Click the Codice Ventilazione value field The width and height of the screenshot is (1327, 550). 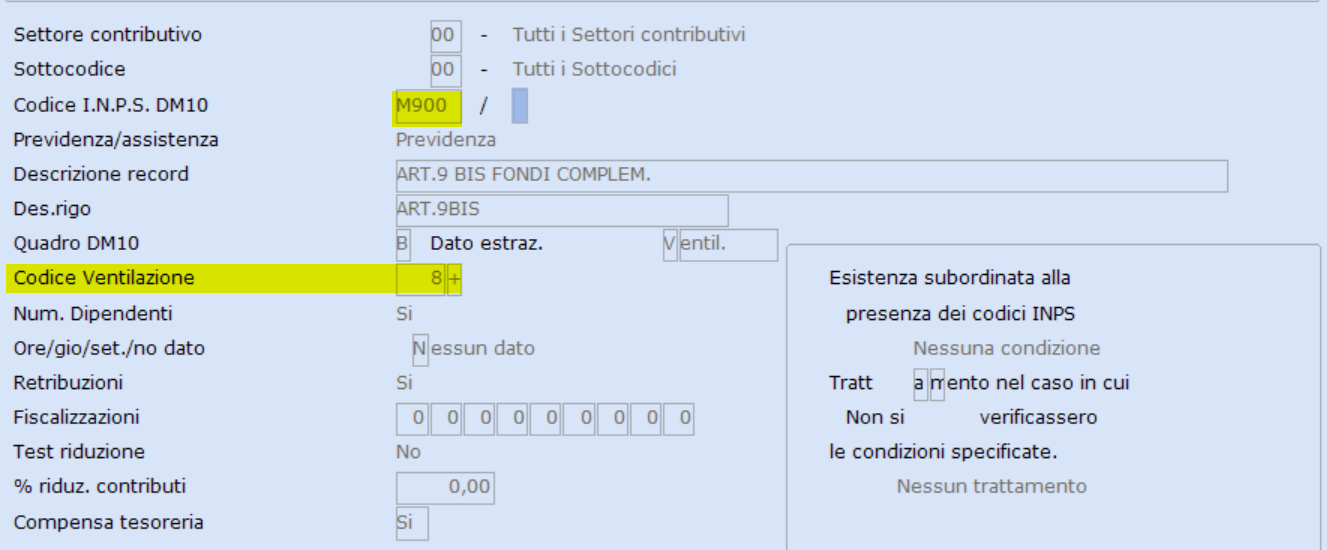(420, 279)
